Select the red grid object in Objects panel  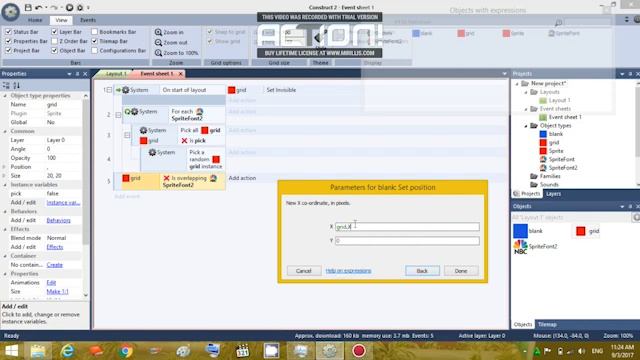[580, 231]
